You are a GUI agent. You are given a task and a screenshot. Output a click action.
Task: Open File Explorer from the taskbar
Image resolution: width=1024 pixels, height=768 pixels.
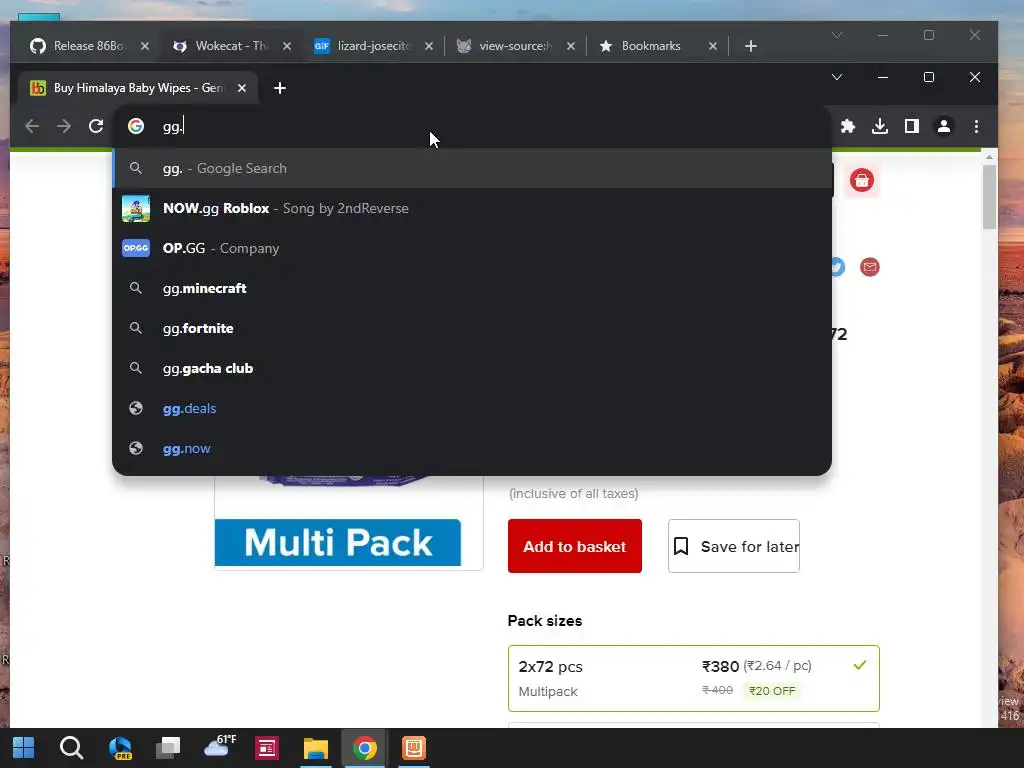tap(315, 748)
